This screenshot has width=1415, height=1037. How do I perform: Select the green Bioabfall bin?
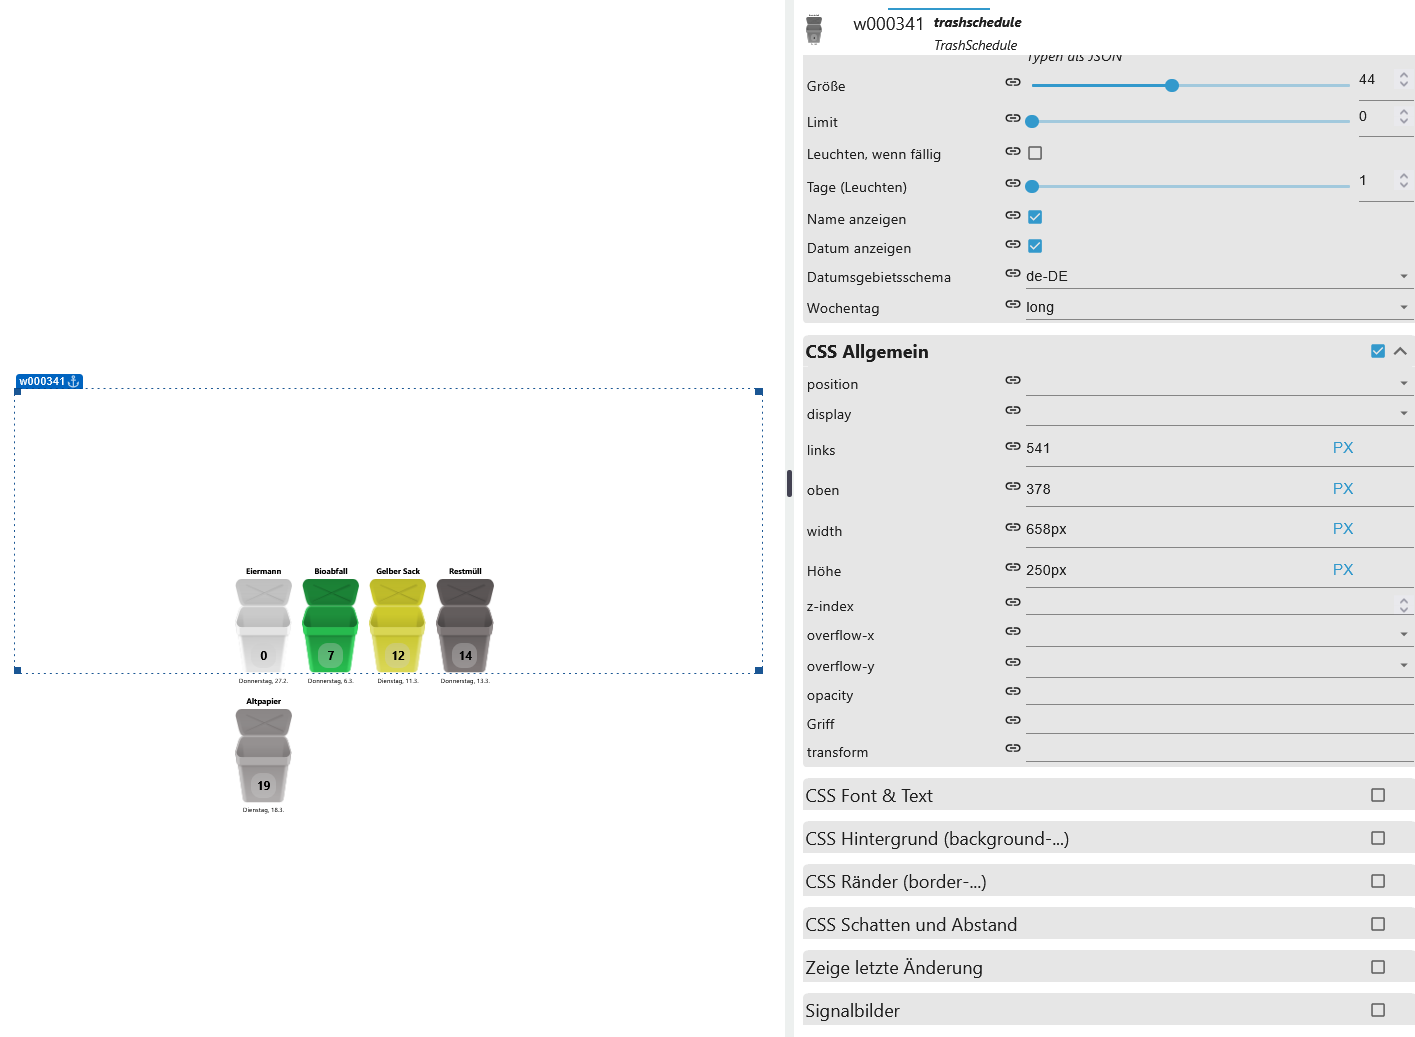331,626
